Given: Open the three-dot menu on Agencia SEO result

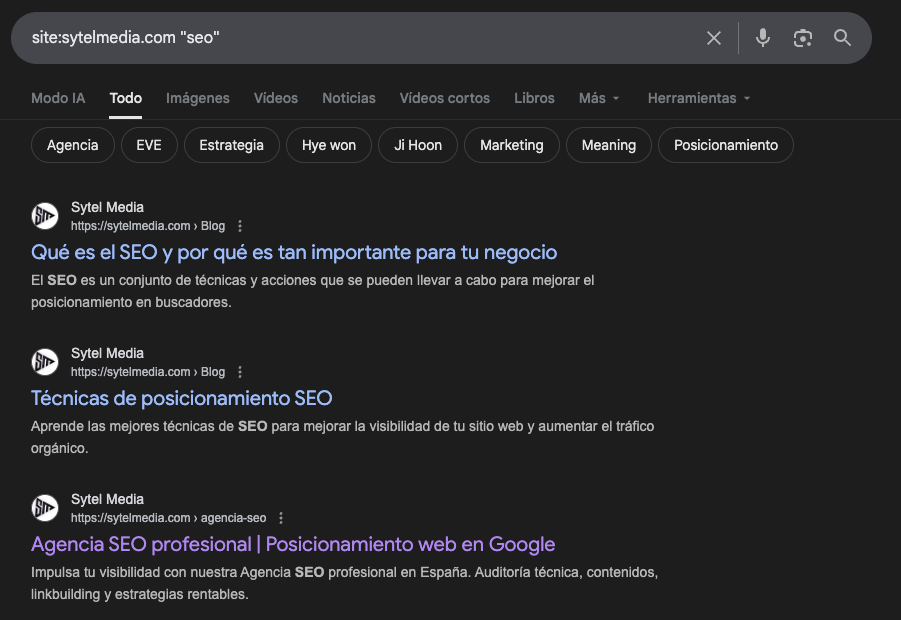Looking at the screenshot, I should click(x=280, y=518).
